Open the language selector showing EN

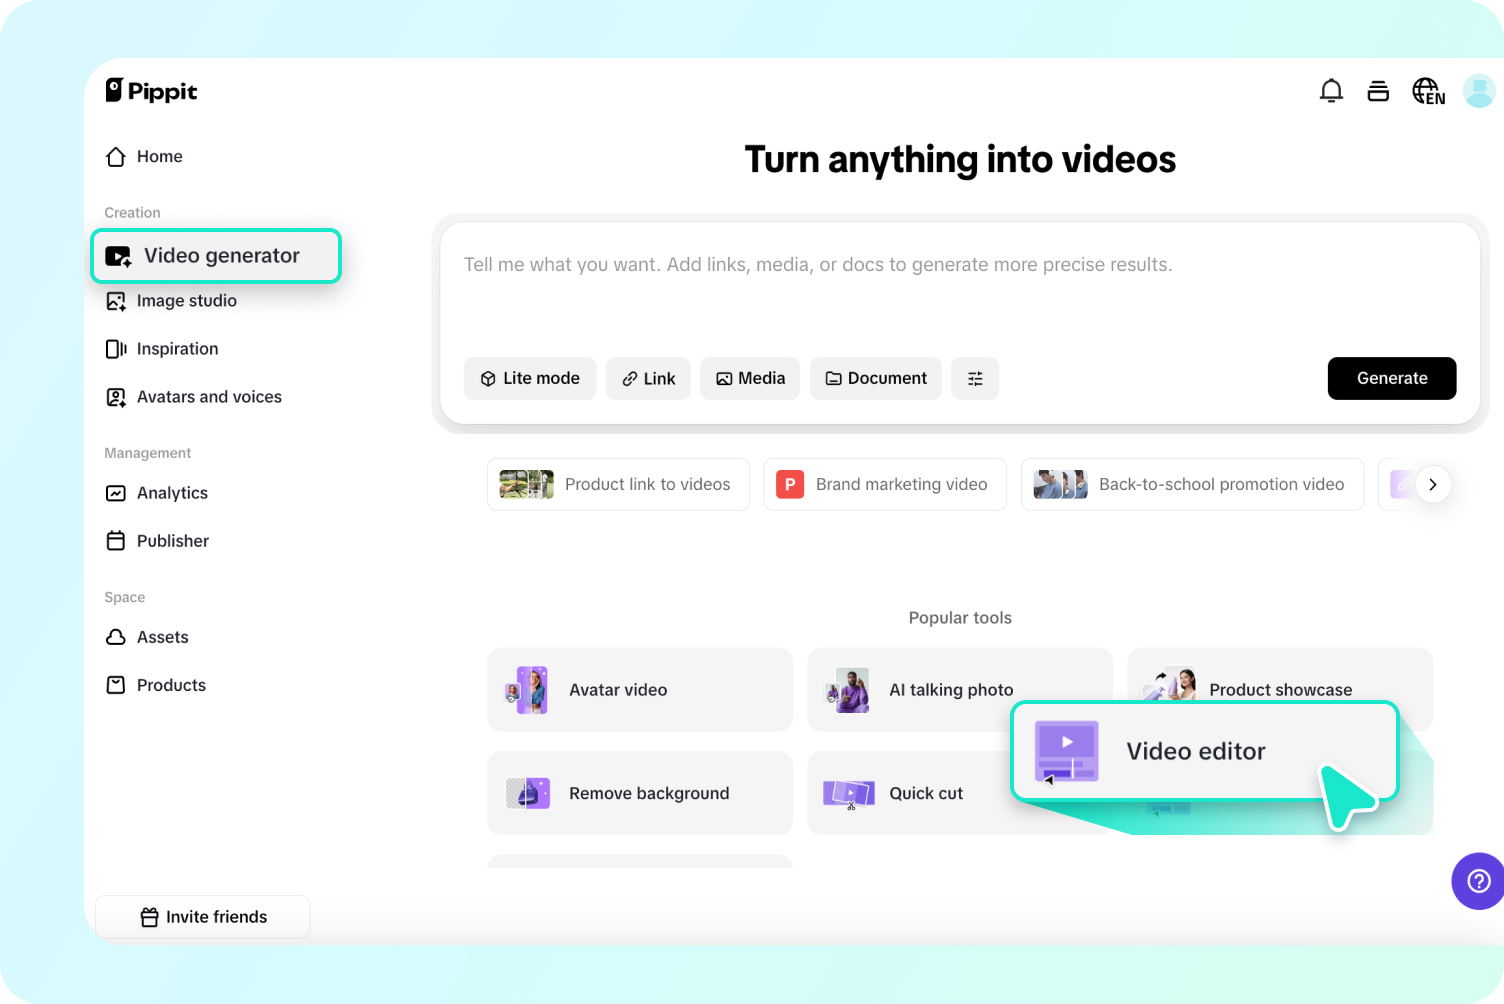[1428, 91]
